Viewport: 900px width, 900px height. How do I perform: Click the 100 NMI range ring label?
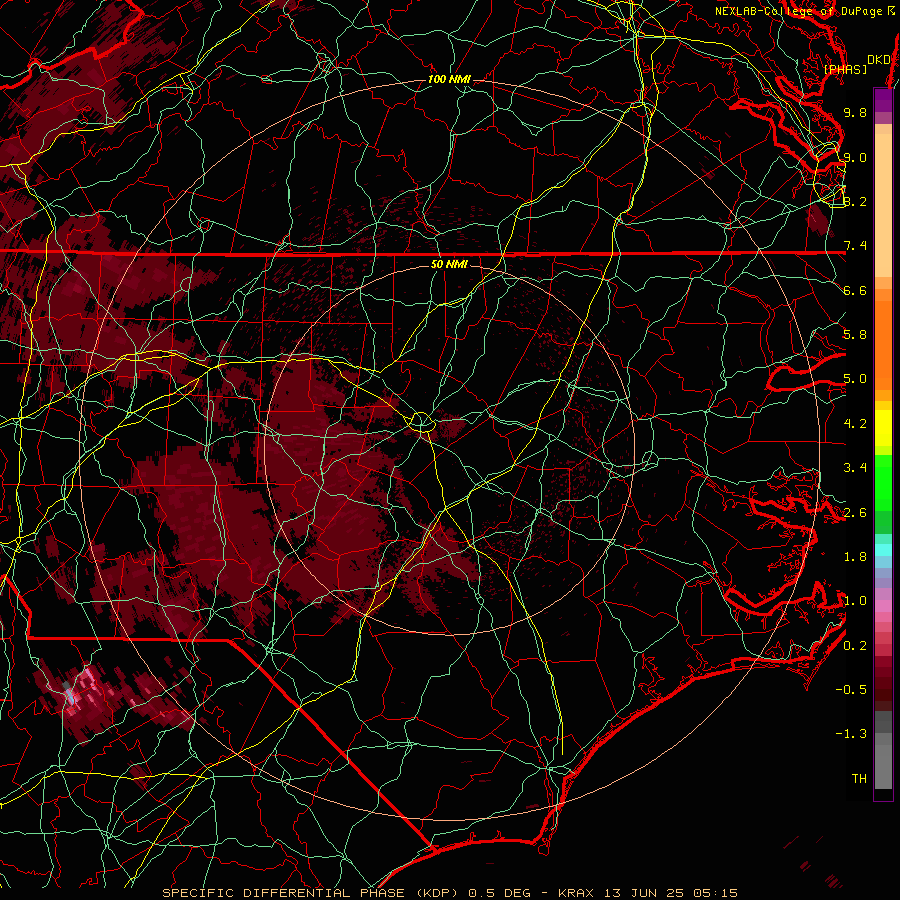click(x=449, y=79)
